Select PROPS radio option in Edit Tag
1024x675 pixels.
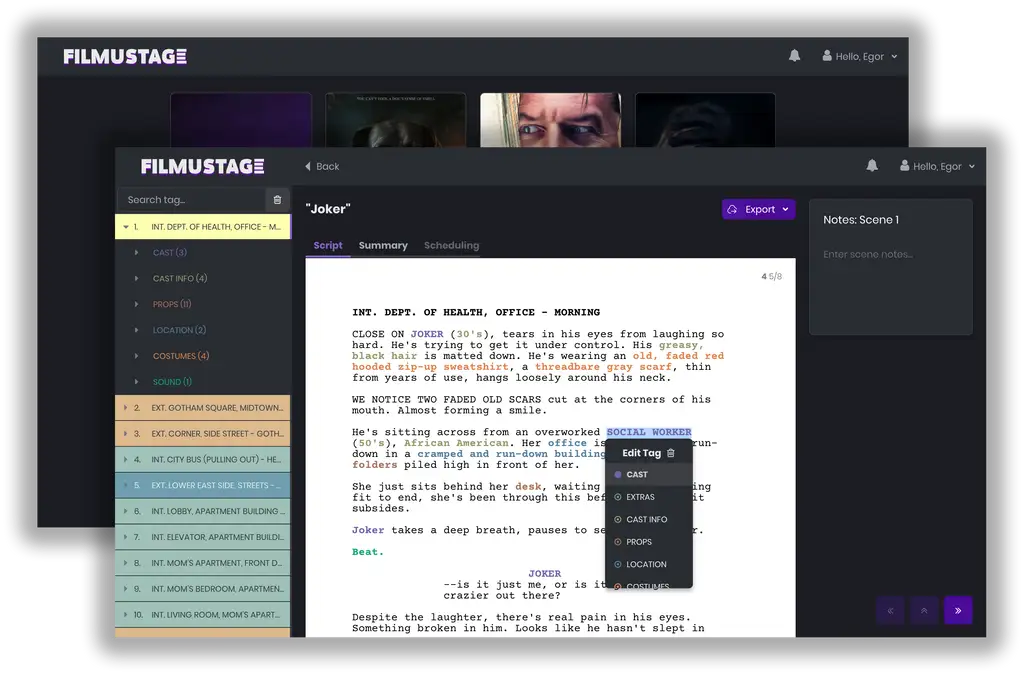tap(618, 542)
